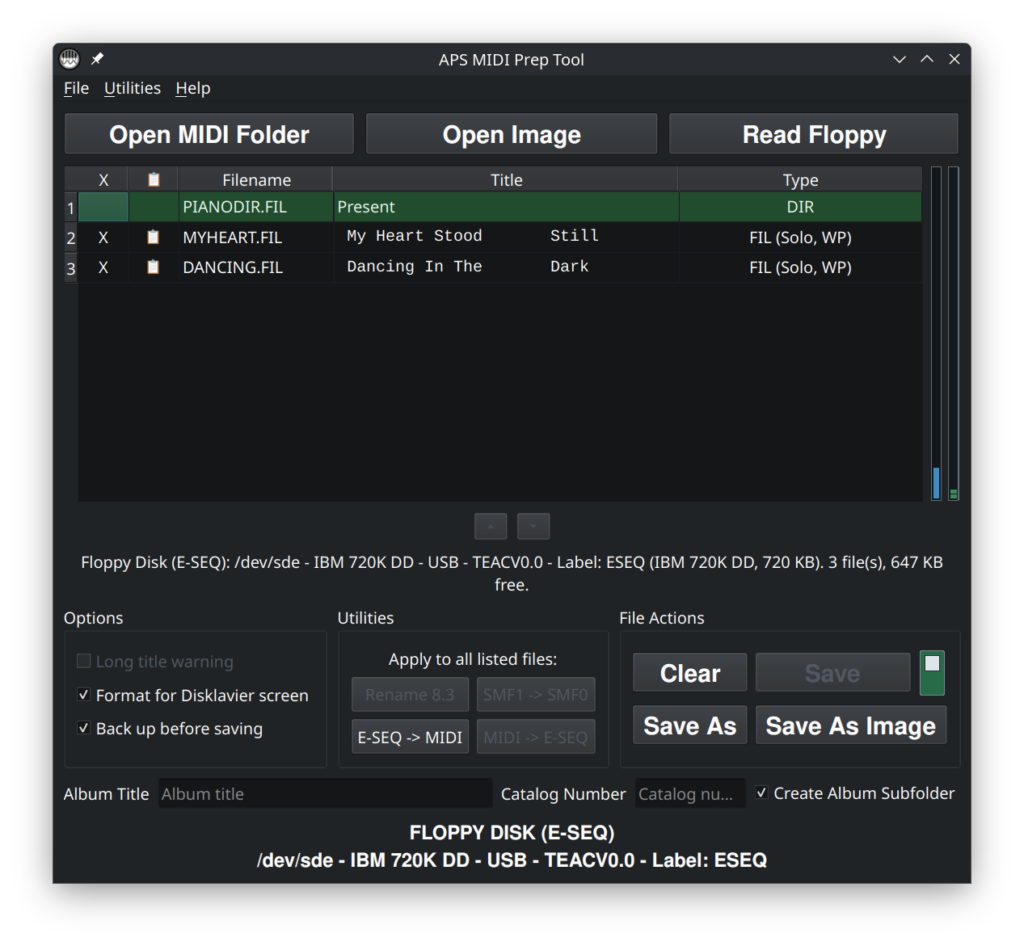1024x946 pixels.
Task: Select row header number 2
Action: [71, 238]
